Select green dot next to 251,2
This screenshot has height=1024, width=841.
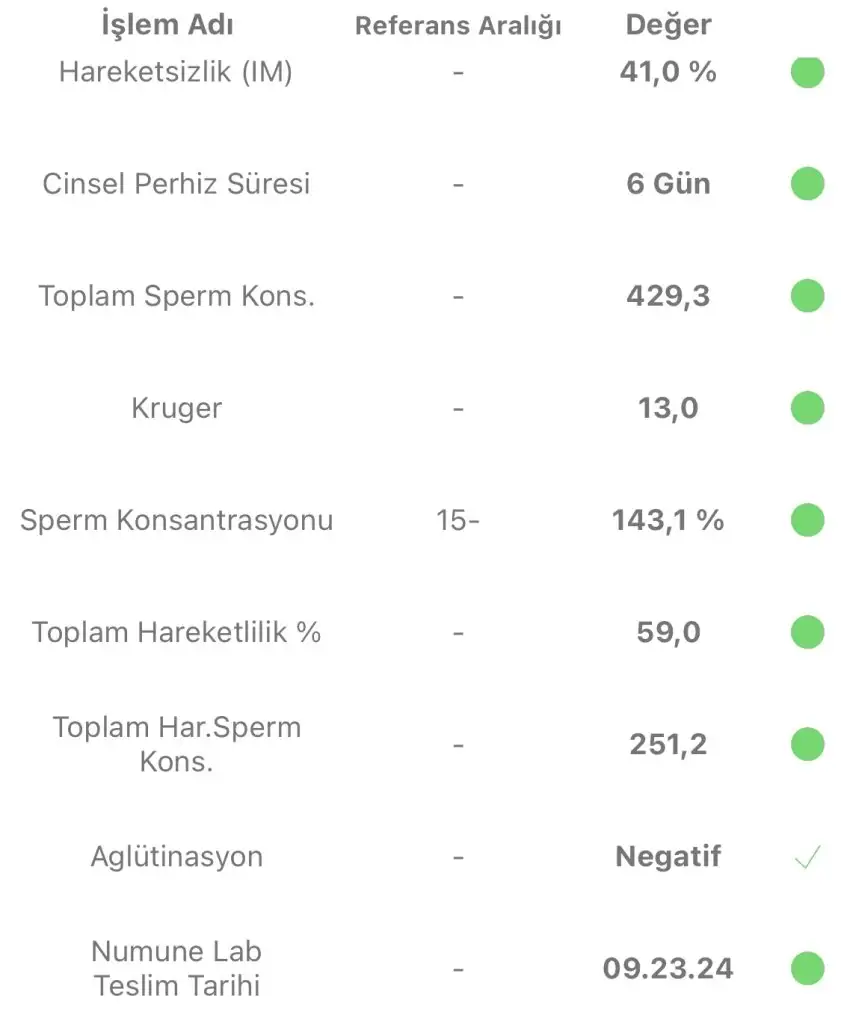(x=807, y=744)
